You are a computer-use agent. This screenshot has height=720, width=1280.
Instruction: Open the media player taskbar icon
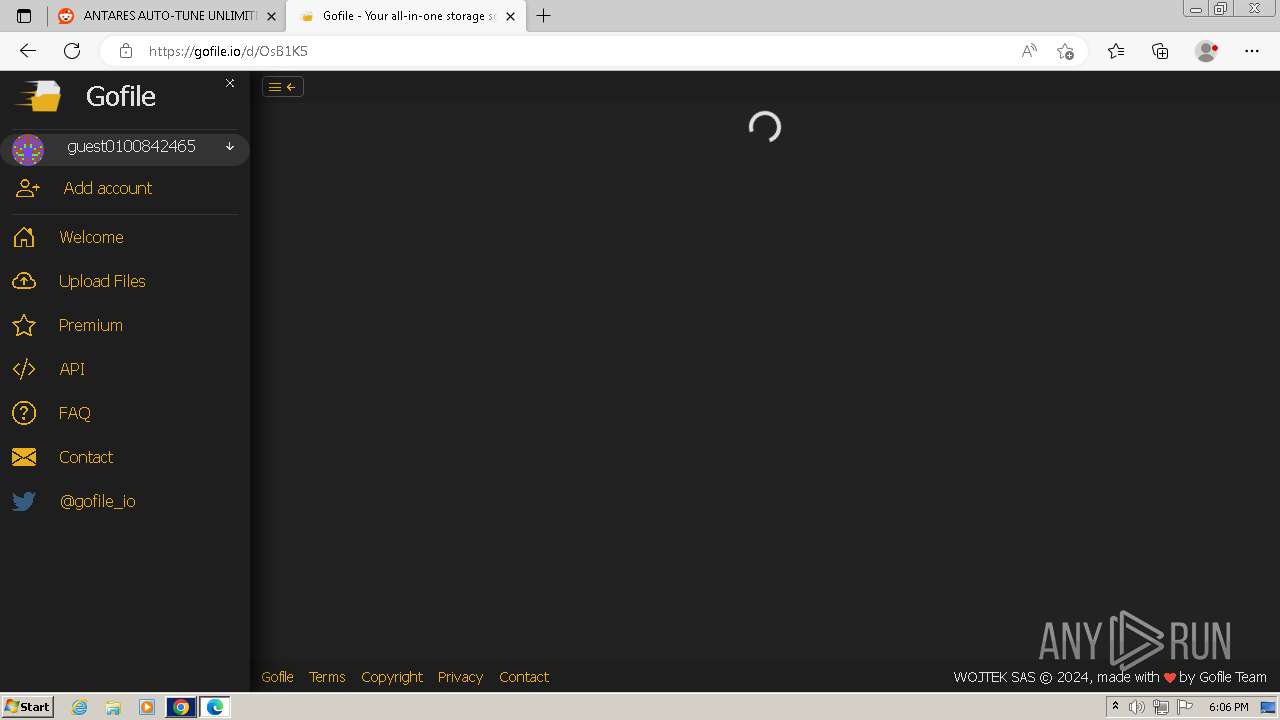(x=147, y=707)
